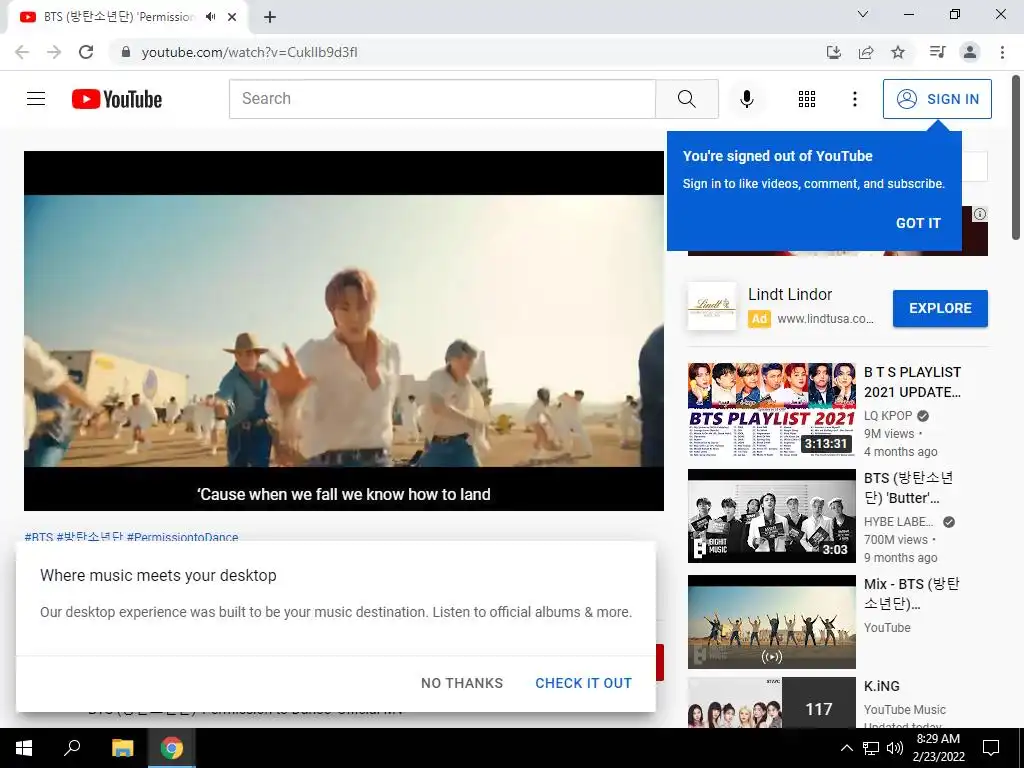Open the BTS 'Butter' title link
This screenshot has width=1024, height=768.
click(x=908, y=488)
